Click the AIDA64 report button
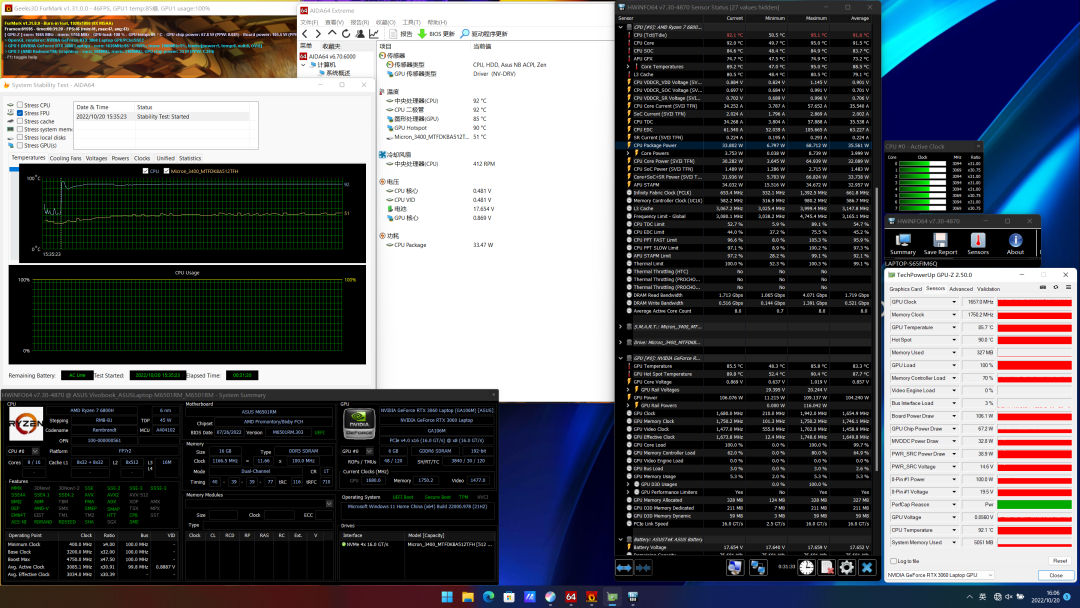1080x608 pixels. (400, 34)
